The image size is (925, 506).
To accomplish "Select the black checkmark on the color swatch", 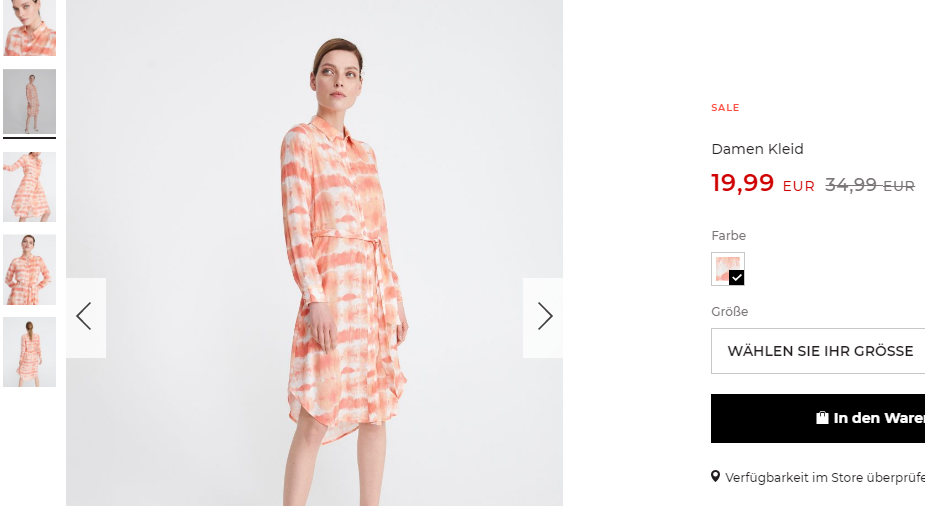I will coord(736,278).
